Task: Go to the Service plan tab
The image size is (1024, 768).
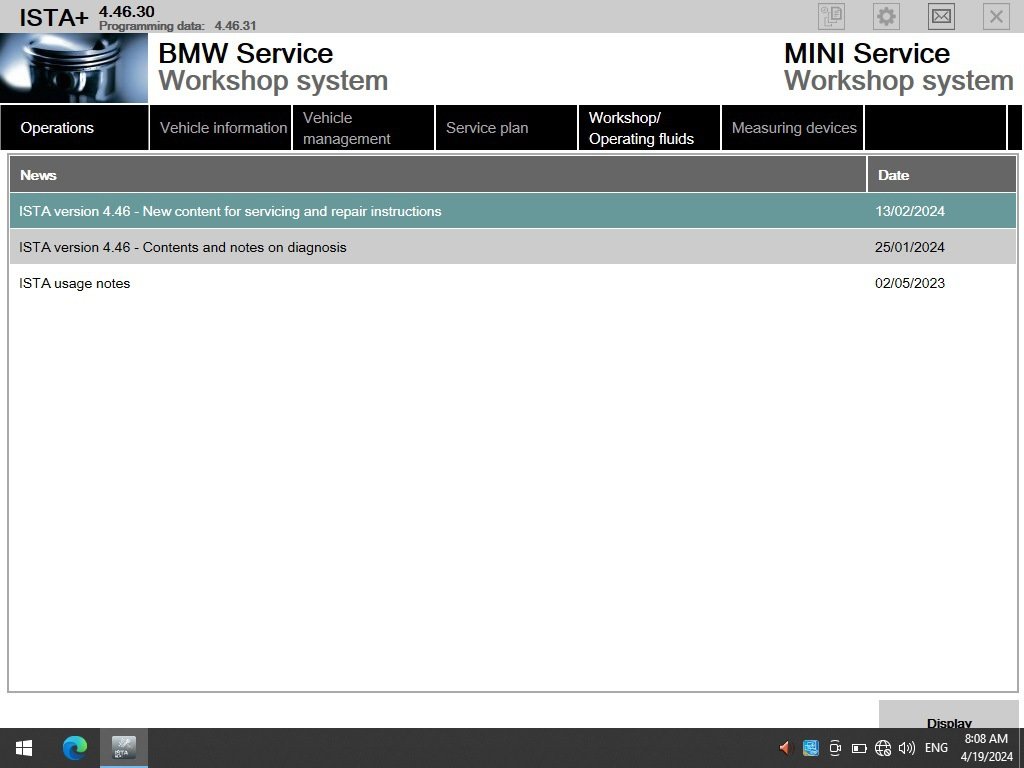Action: tap(507, 128)
